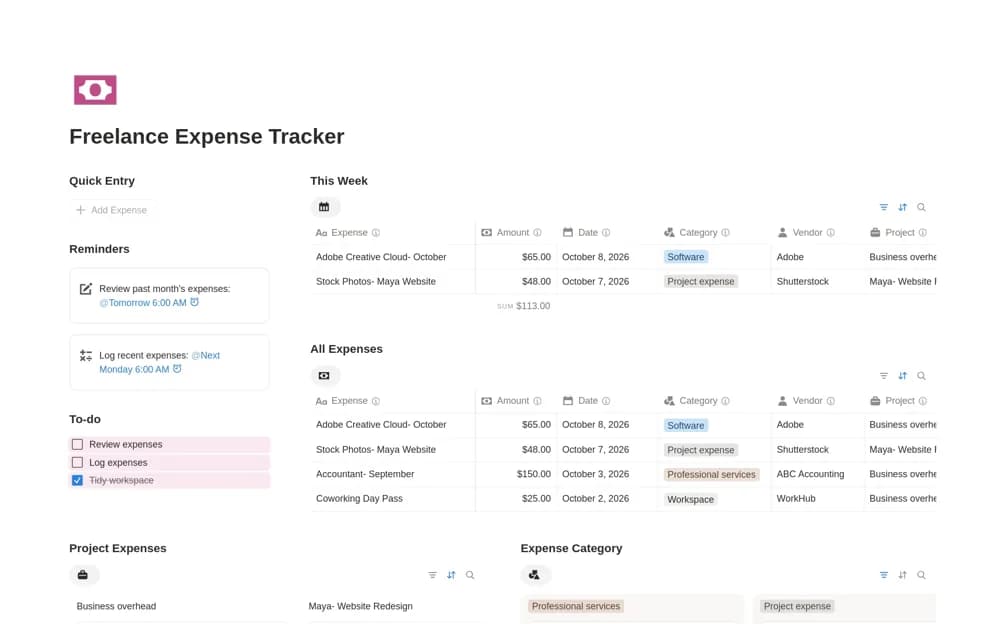1000x624 pixels.
Task: Click Shutterstock vendor in This Week
Action: (802, 281)
